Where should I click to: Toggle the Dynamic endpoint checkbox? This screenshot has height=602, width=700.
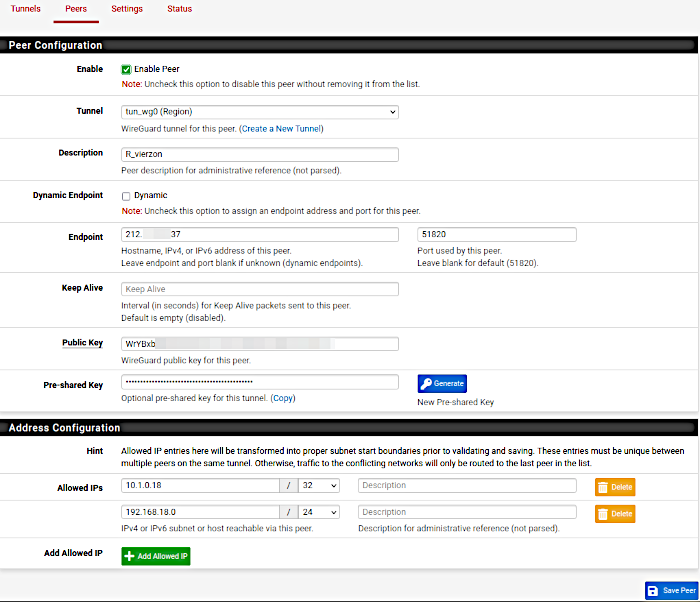[126, 196]
